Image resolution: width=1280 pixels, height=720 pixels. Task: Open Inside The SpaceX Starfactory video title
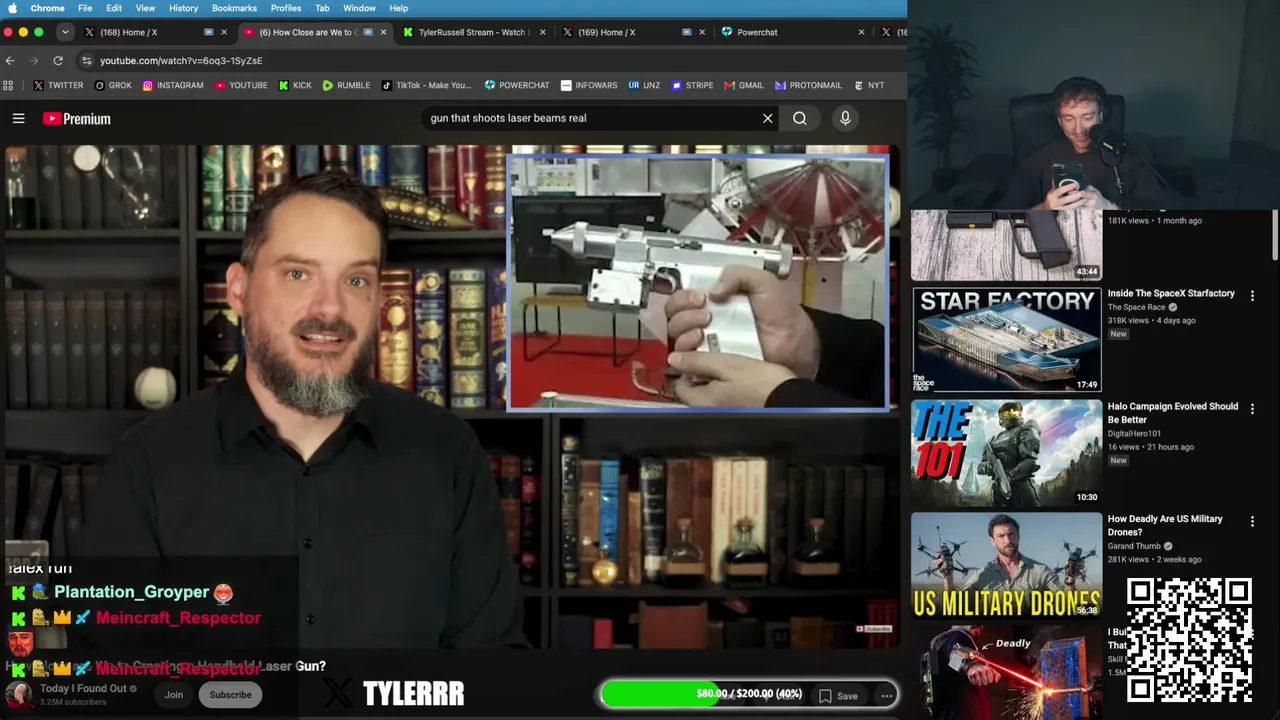[1171, 294]
